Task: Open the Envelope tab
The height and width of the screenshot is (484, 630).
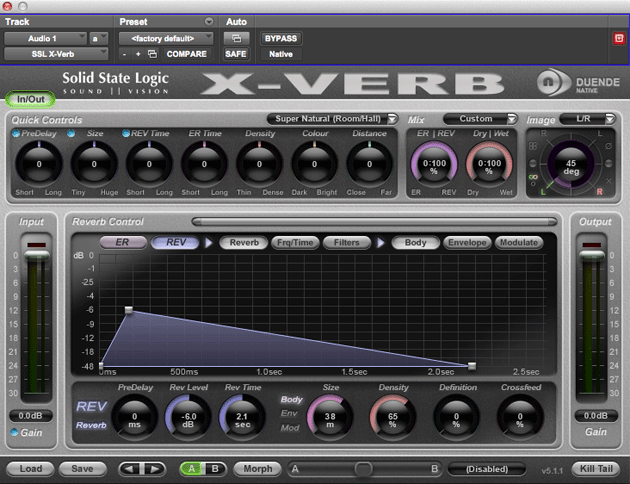Action: 467,243
